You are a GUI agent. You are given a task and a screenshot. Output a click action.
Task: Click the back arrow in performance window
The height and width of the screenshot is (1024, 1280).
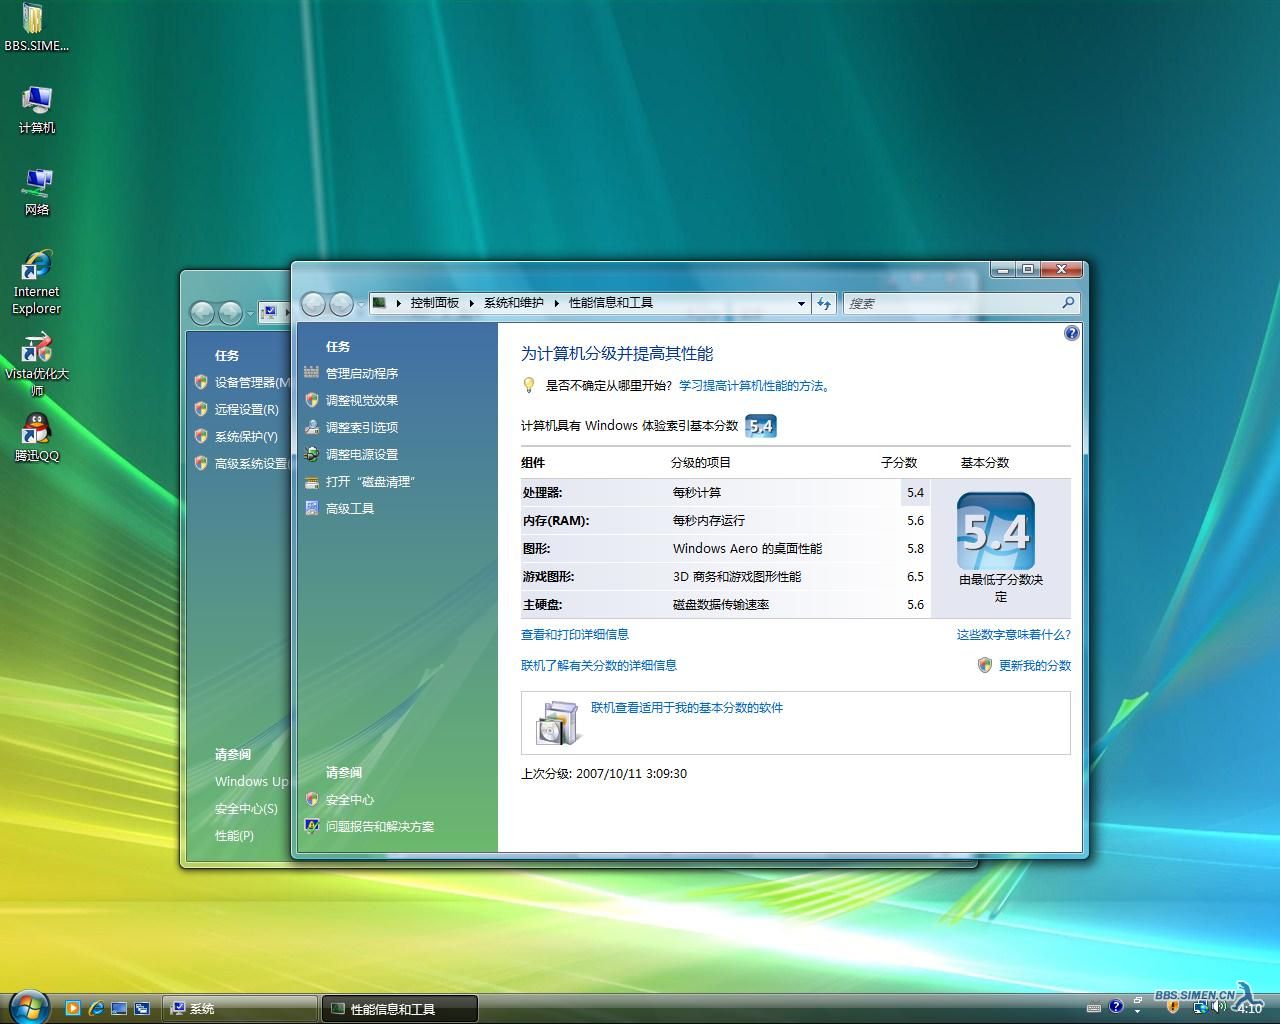(314, 303)
